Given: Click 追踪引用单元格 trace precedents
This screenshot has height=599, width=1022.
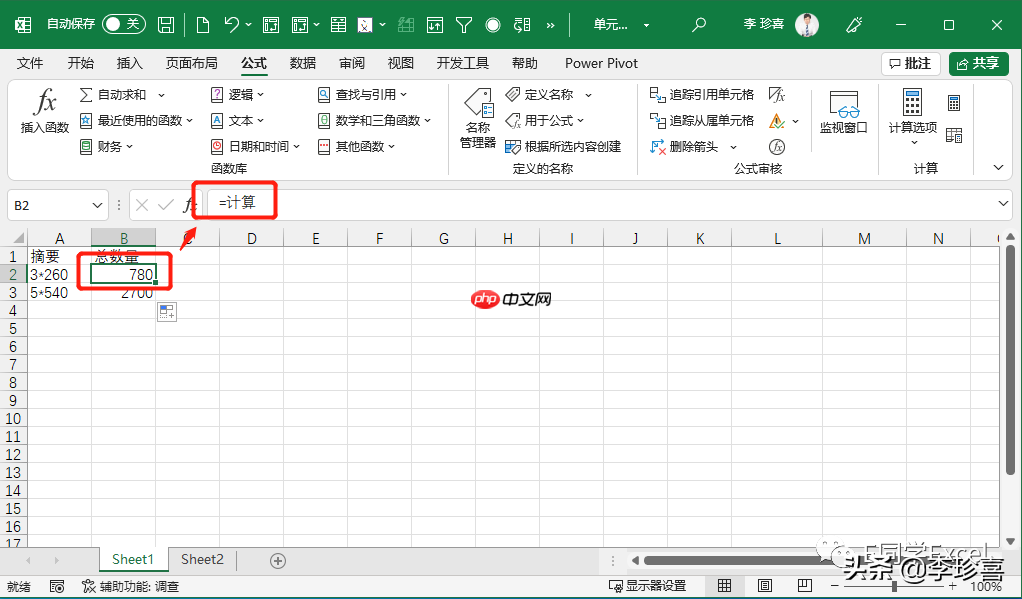Looking at the screenshot, I should click(702, 95).
